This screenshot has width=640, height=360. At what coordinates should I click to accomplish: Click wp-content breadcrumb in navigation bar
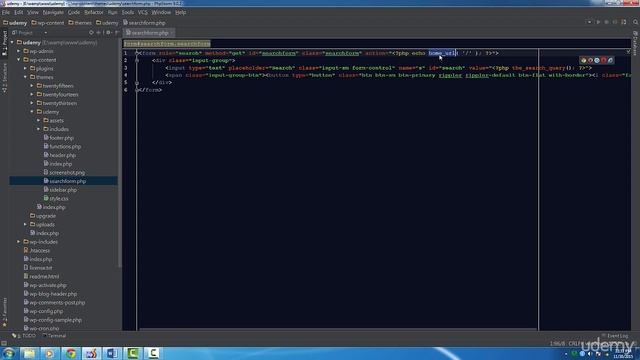48,23
